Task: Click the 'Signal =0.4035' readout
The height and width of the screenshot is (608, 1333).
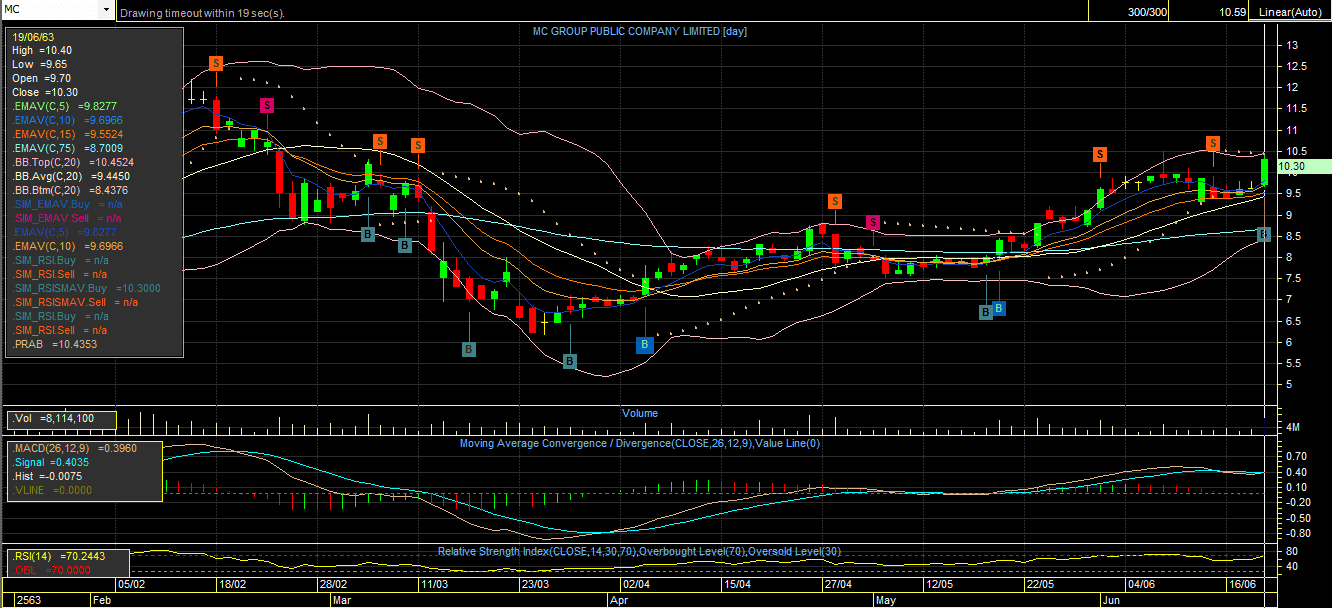Action: (x=53, y=463)
